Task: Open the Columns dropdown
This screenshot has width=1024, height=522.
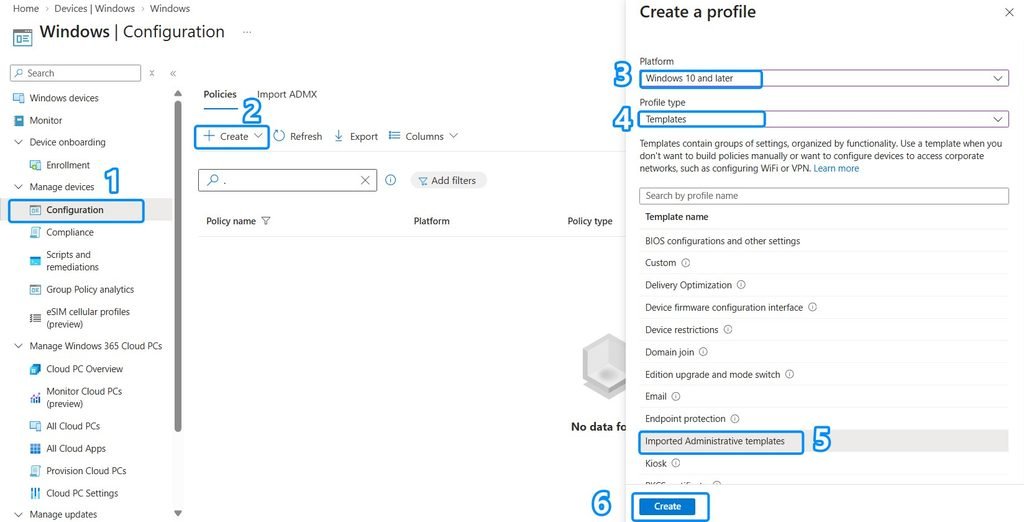Action: 423,137
